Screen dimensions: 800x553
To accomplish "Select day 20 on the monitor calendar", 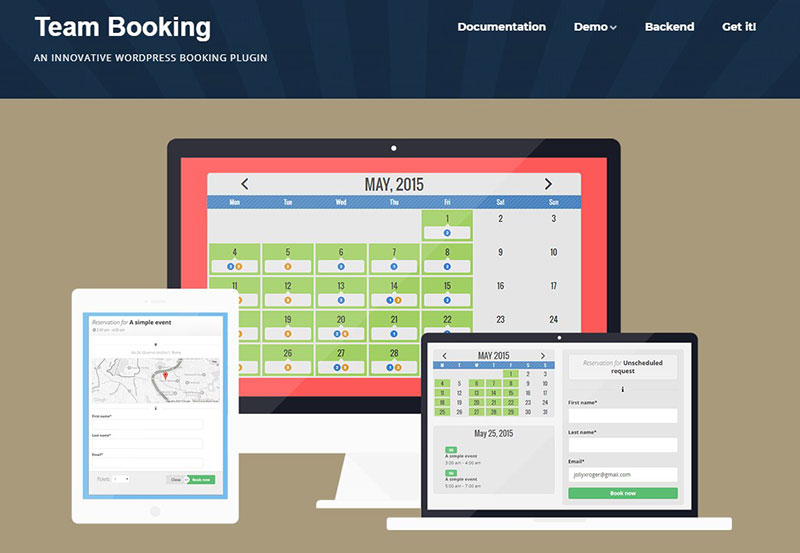I will tap(341, 326).
